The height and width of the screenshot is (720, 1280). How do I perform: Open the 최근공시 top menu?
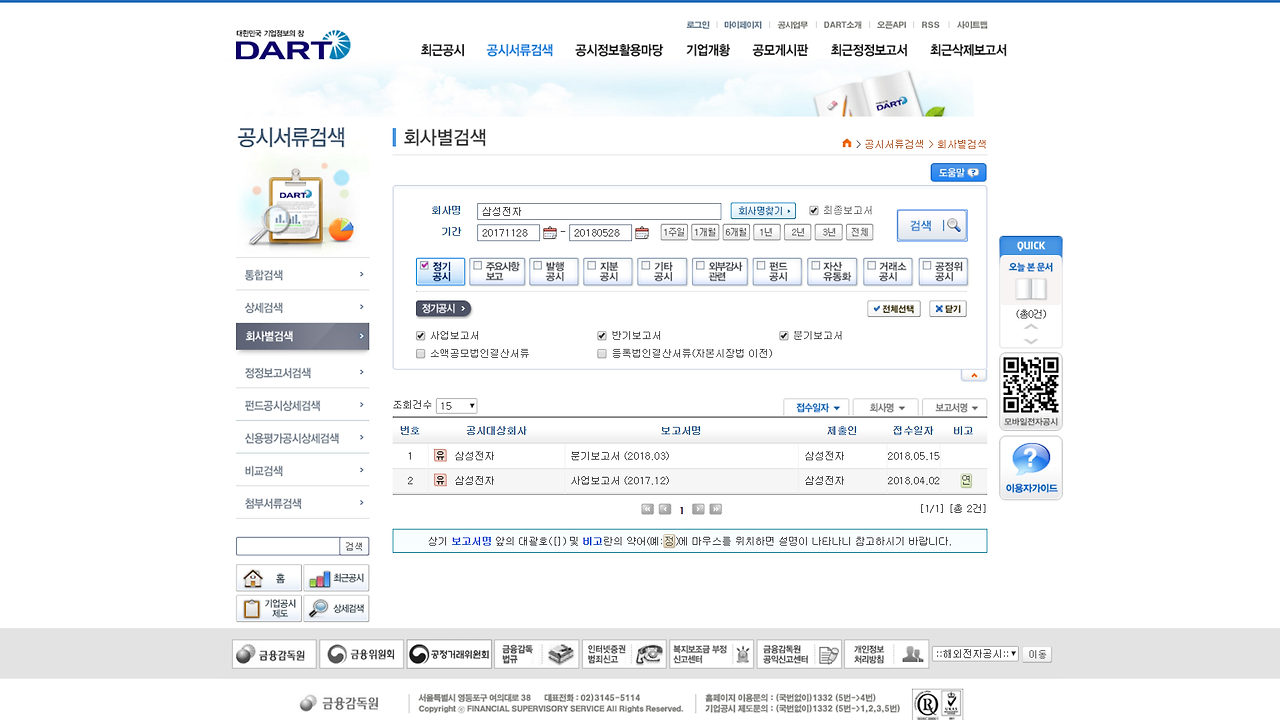coord(443,50)
